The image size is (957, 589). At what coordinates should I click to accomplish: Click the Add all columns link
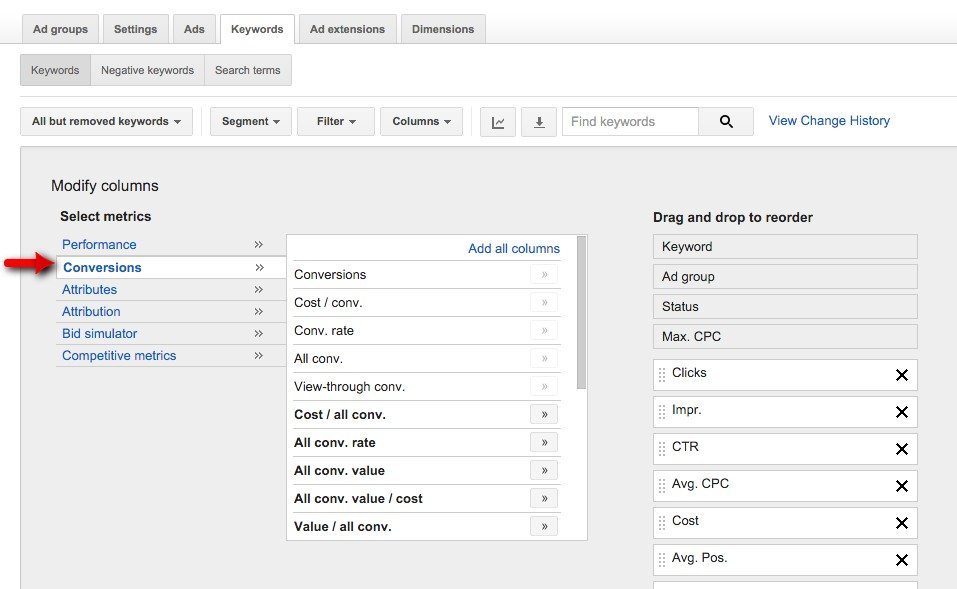click(513, 248)
